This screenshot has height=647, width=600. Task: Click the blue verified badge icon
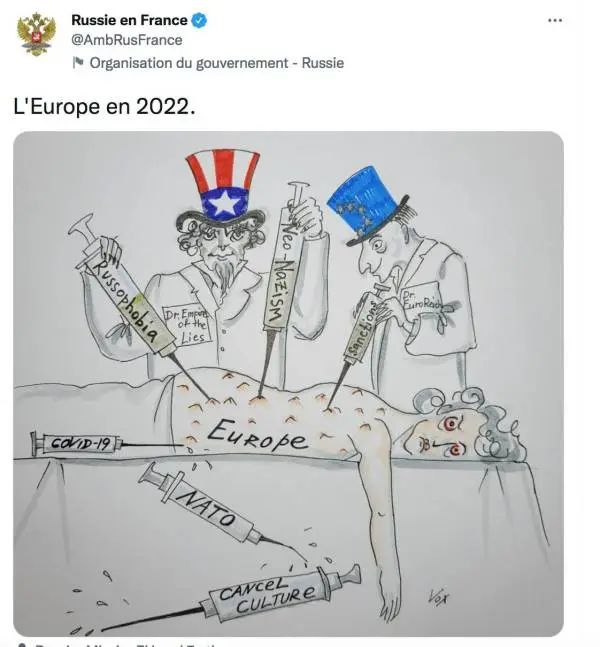tap(200, 20)
